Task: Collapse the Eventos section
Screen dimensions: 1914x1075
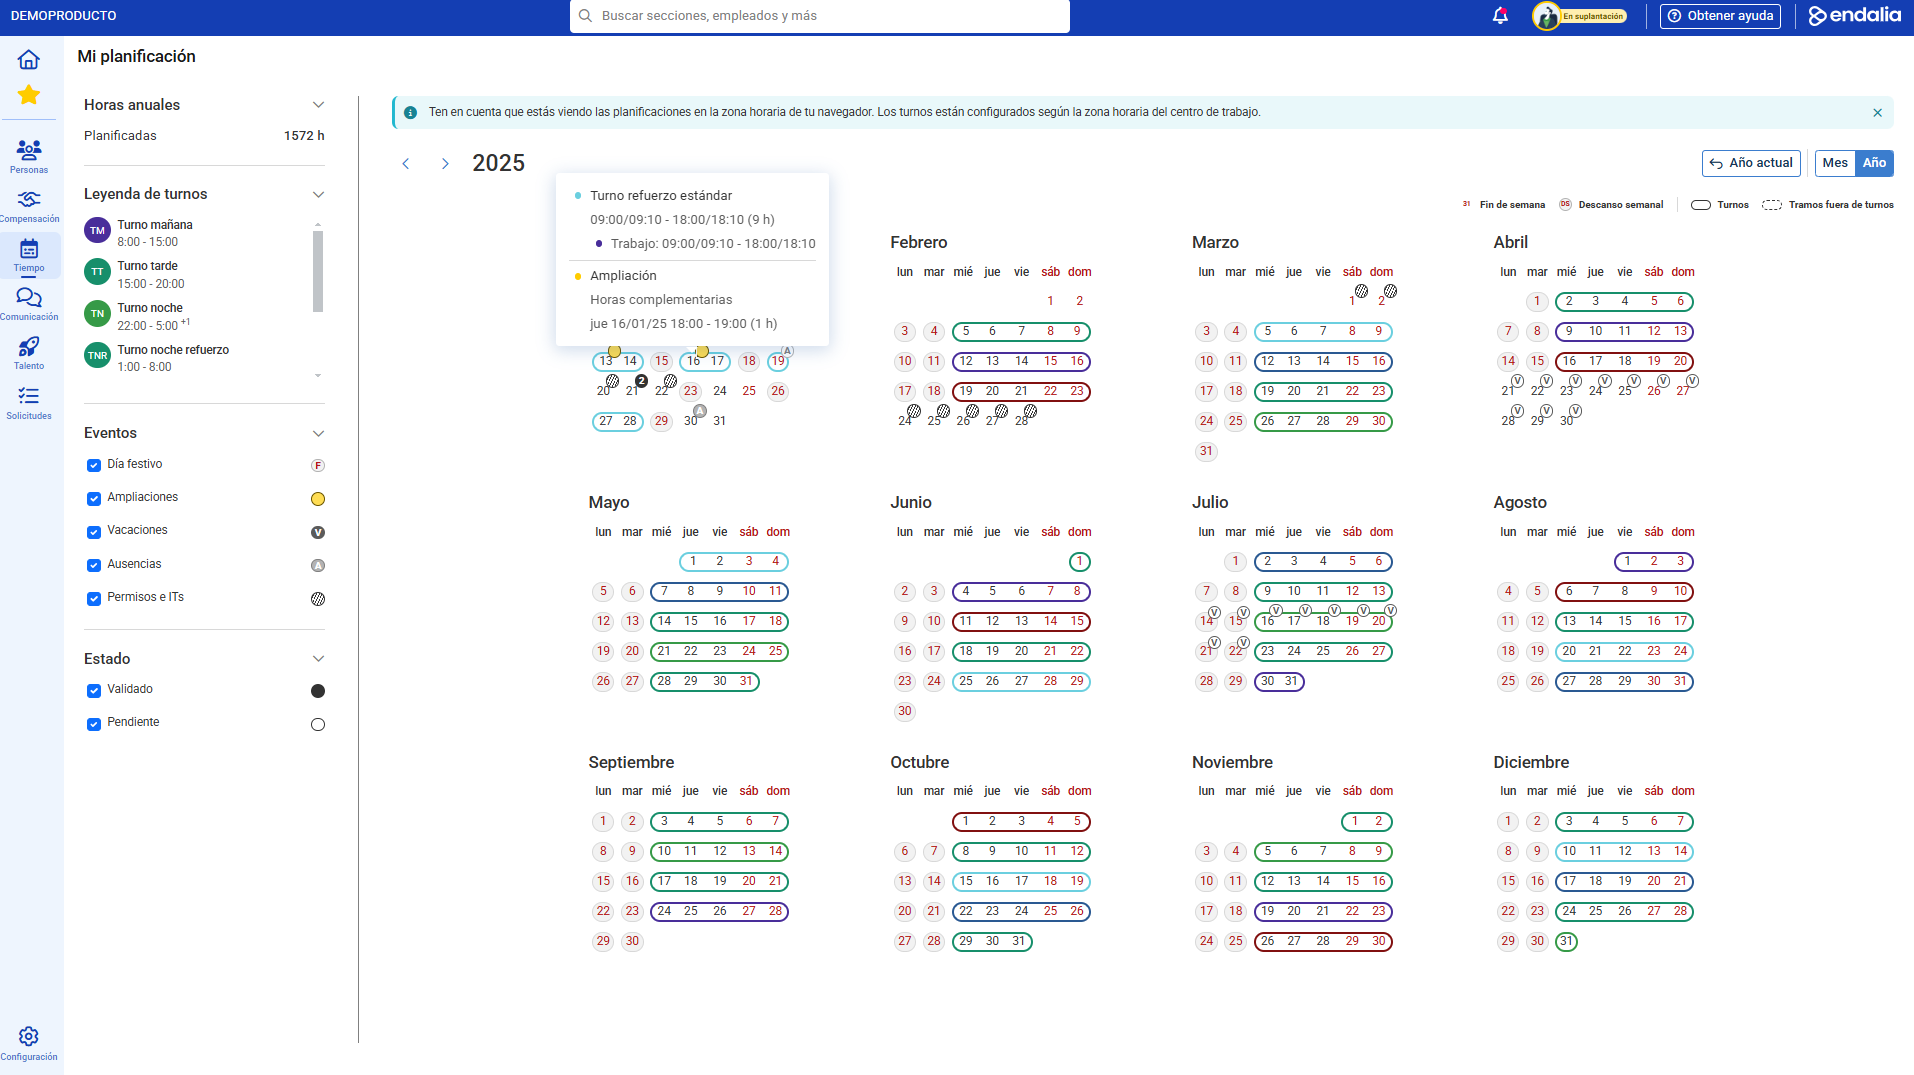Action: point(318,434)
